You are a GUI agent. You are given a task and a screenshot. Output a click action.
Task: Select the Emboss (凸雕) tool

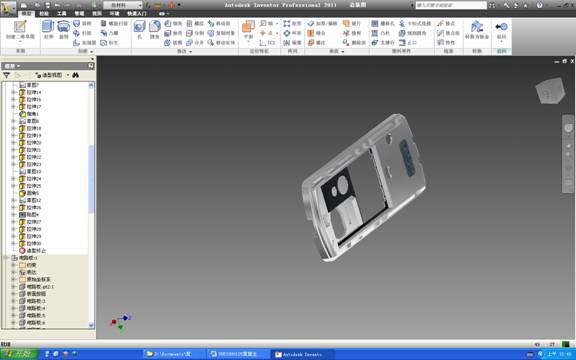pos(109,33)
